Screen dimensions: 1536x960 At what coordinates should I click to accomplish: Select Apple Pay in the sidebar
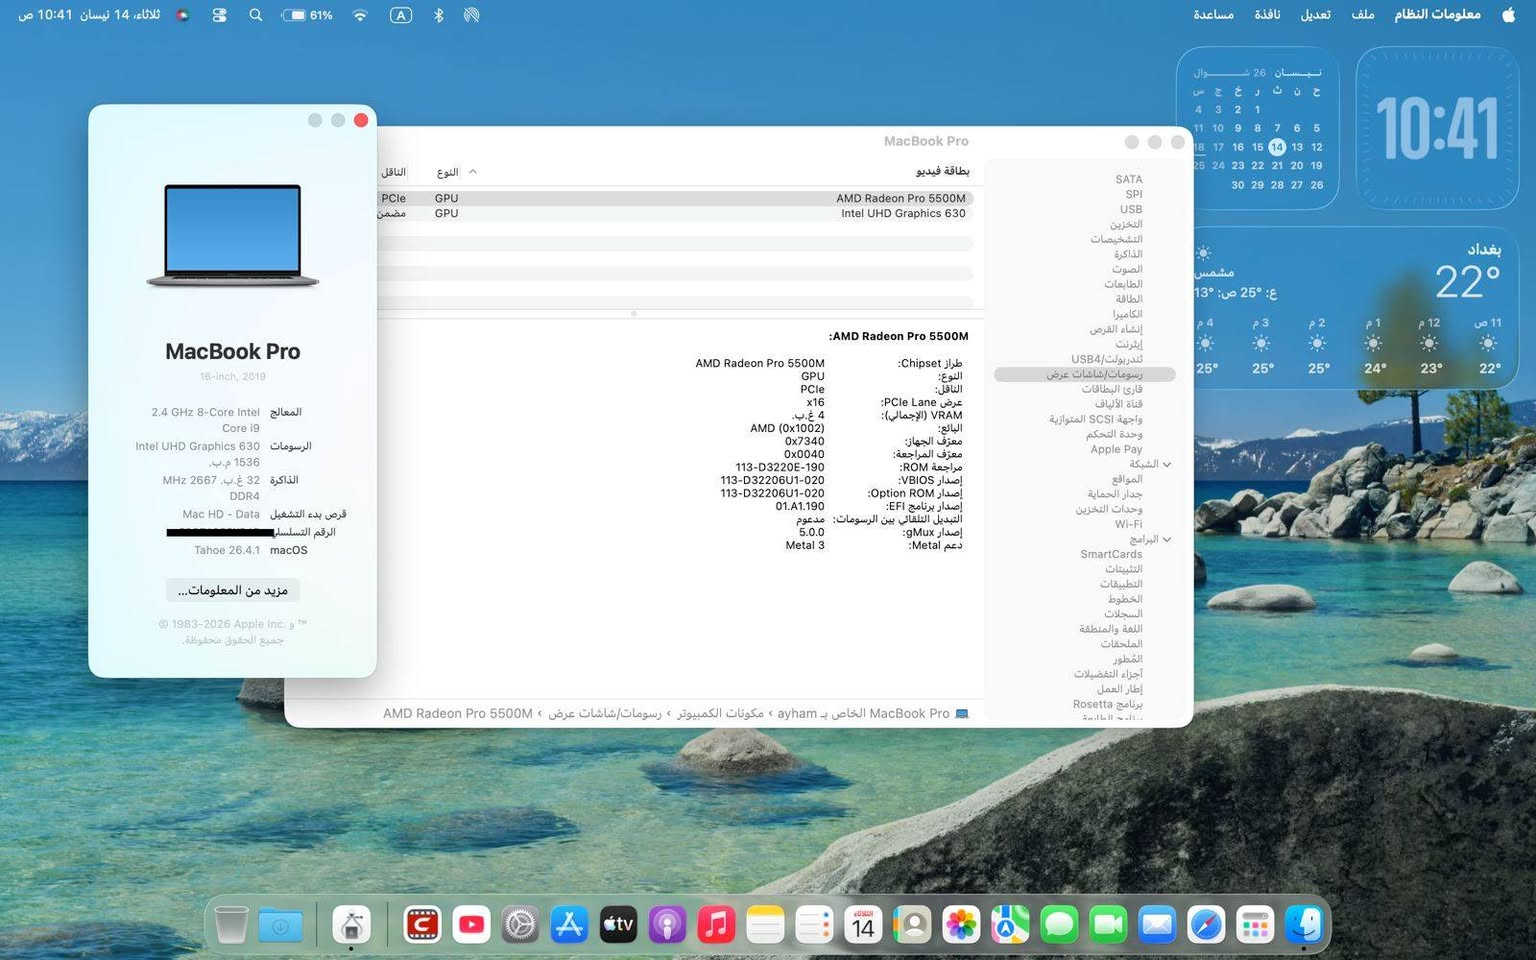1116,449
